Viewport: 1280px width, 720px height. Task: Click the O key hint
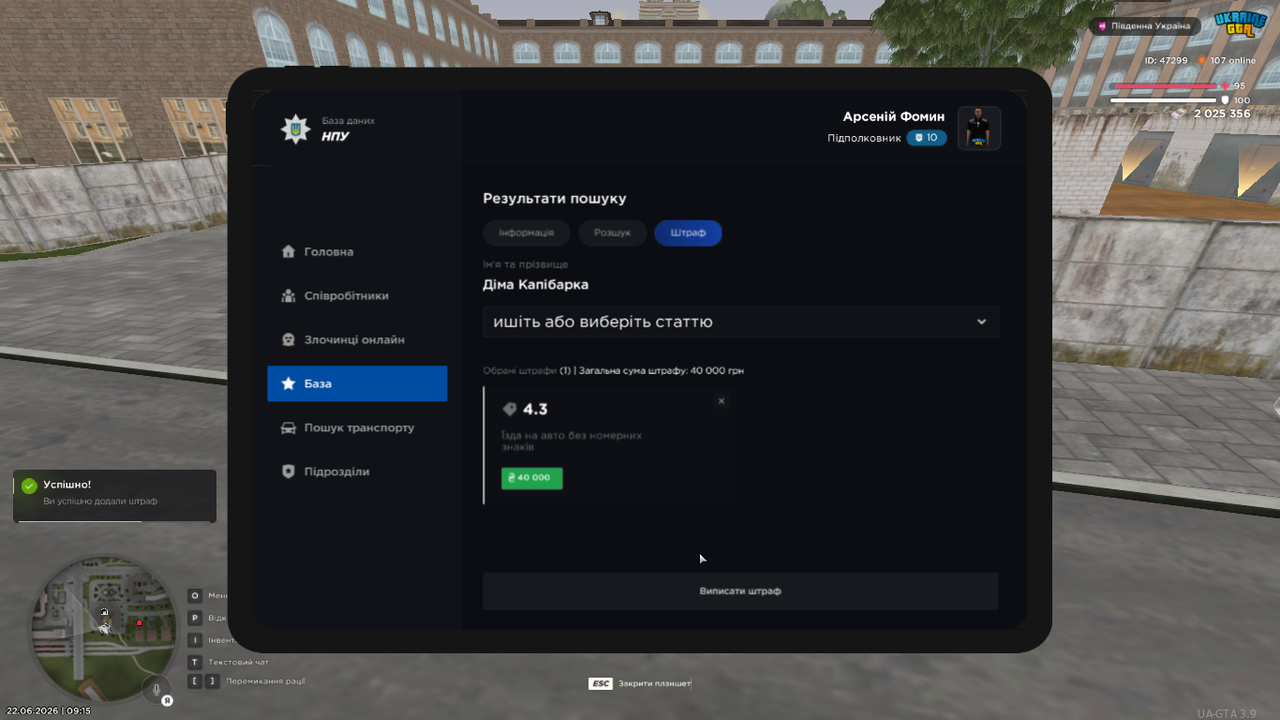click(x=195, y=596)
